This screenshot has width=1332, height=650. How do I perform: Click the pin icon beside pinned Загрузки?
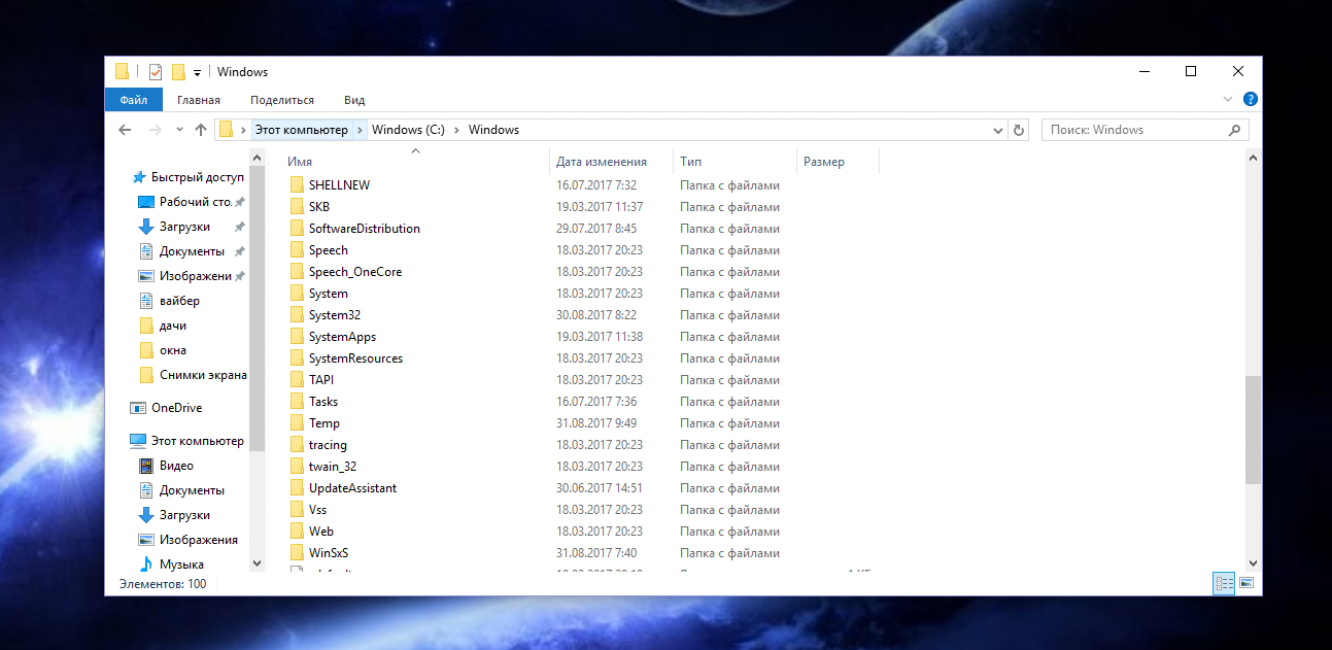pyautogui.click(x=240, y=227)
